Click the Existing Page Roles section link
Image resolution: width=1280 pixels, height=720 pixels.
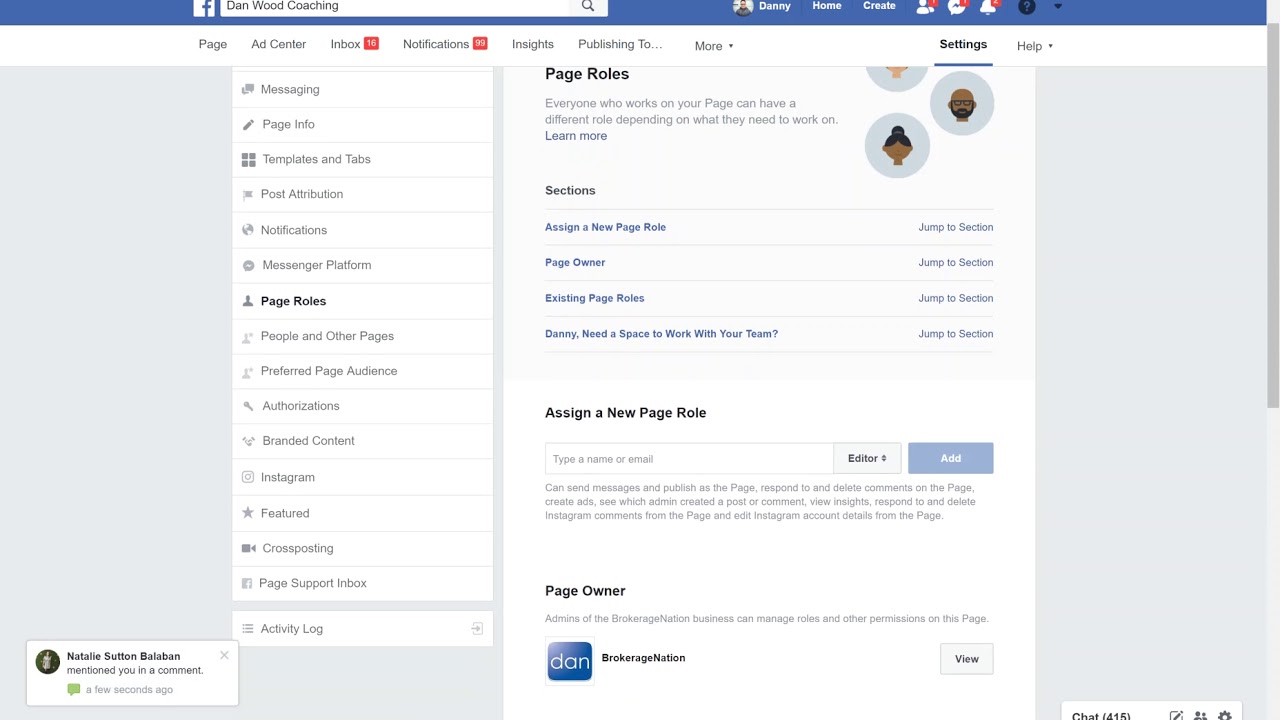click(x=595, y=298)
